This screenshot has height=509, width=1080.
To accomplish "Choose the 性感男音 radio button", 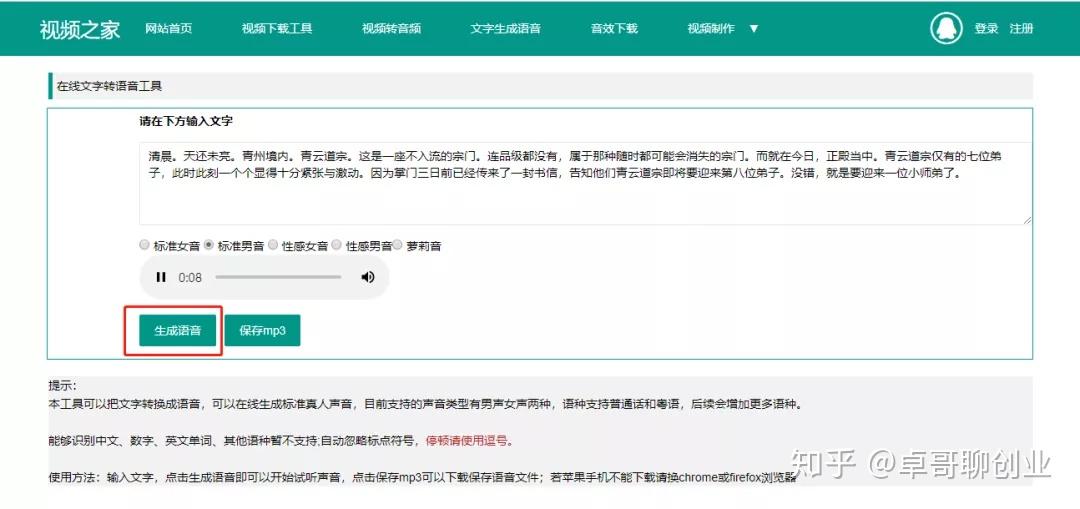I will click(336, 245).
